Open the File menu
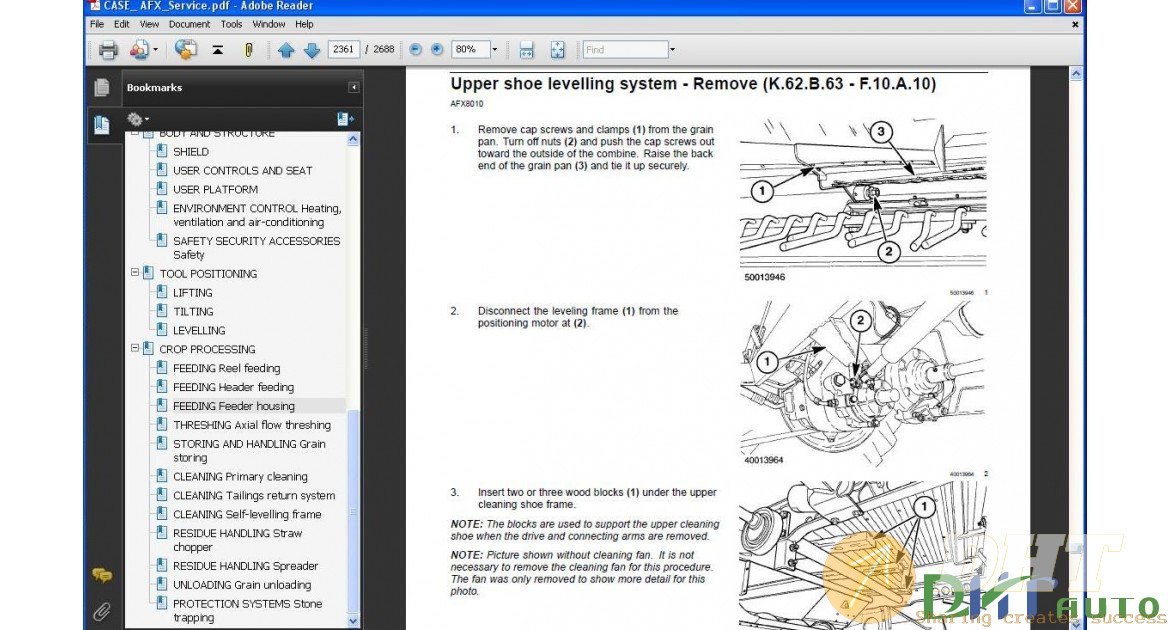This screenshot has width=1170, height=630. [97, 24]
